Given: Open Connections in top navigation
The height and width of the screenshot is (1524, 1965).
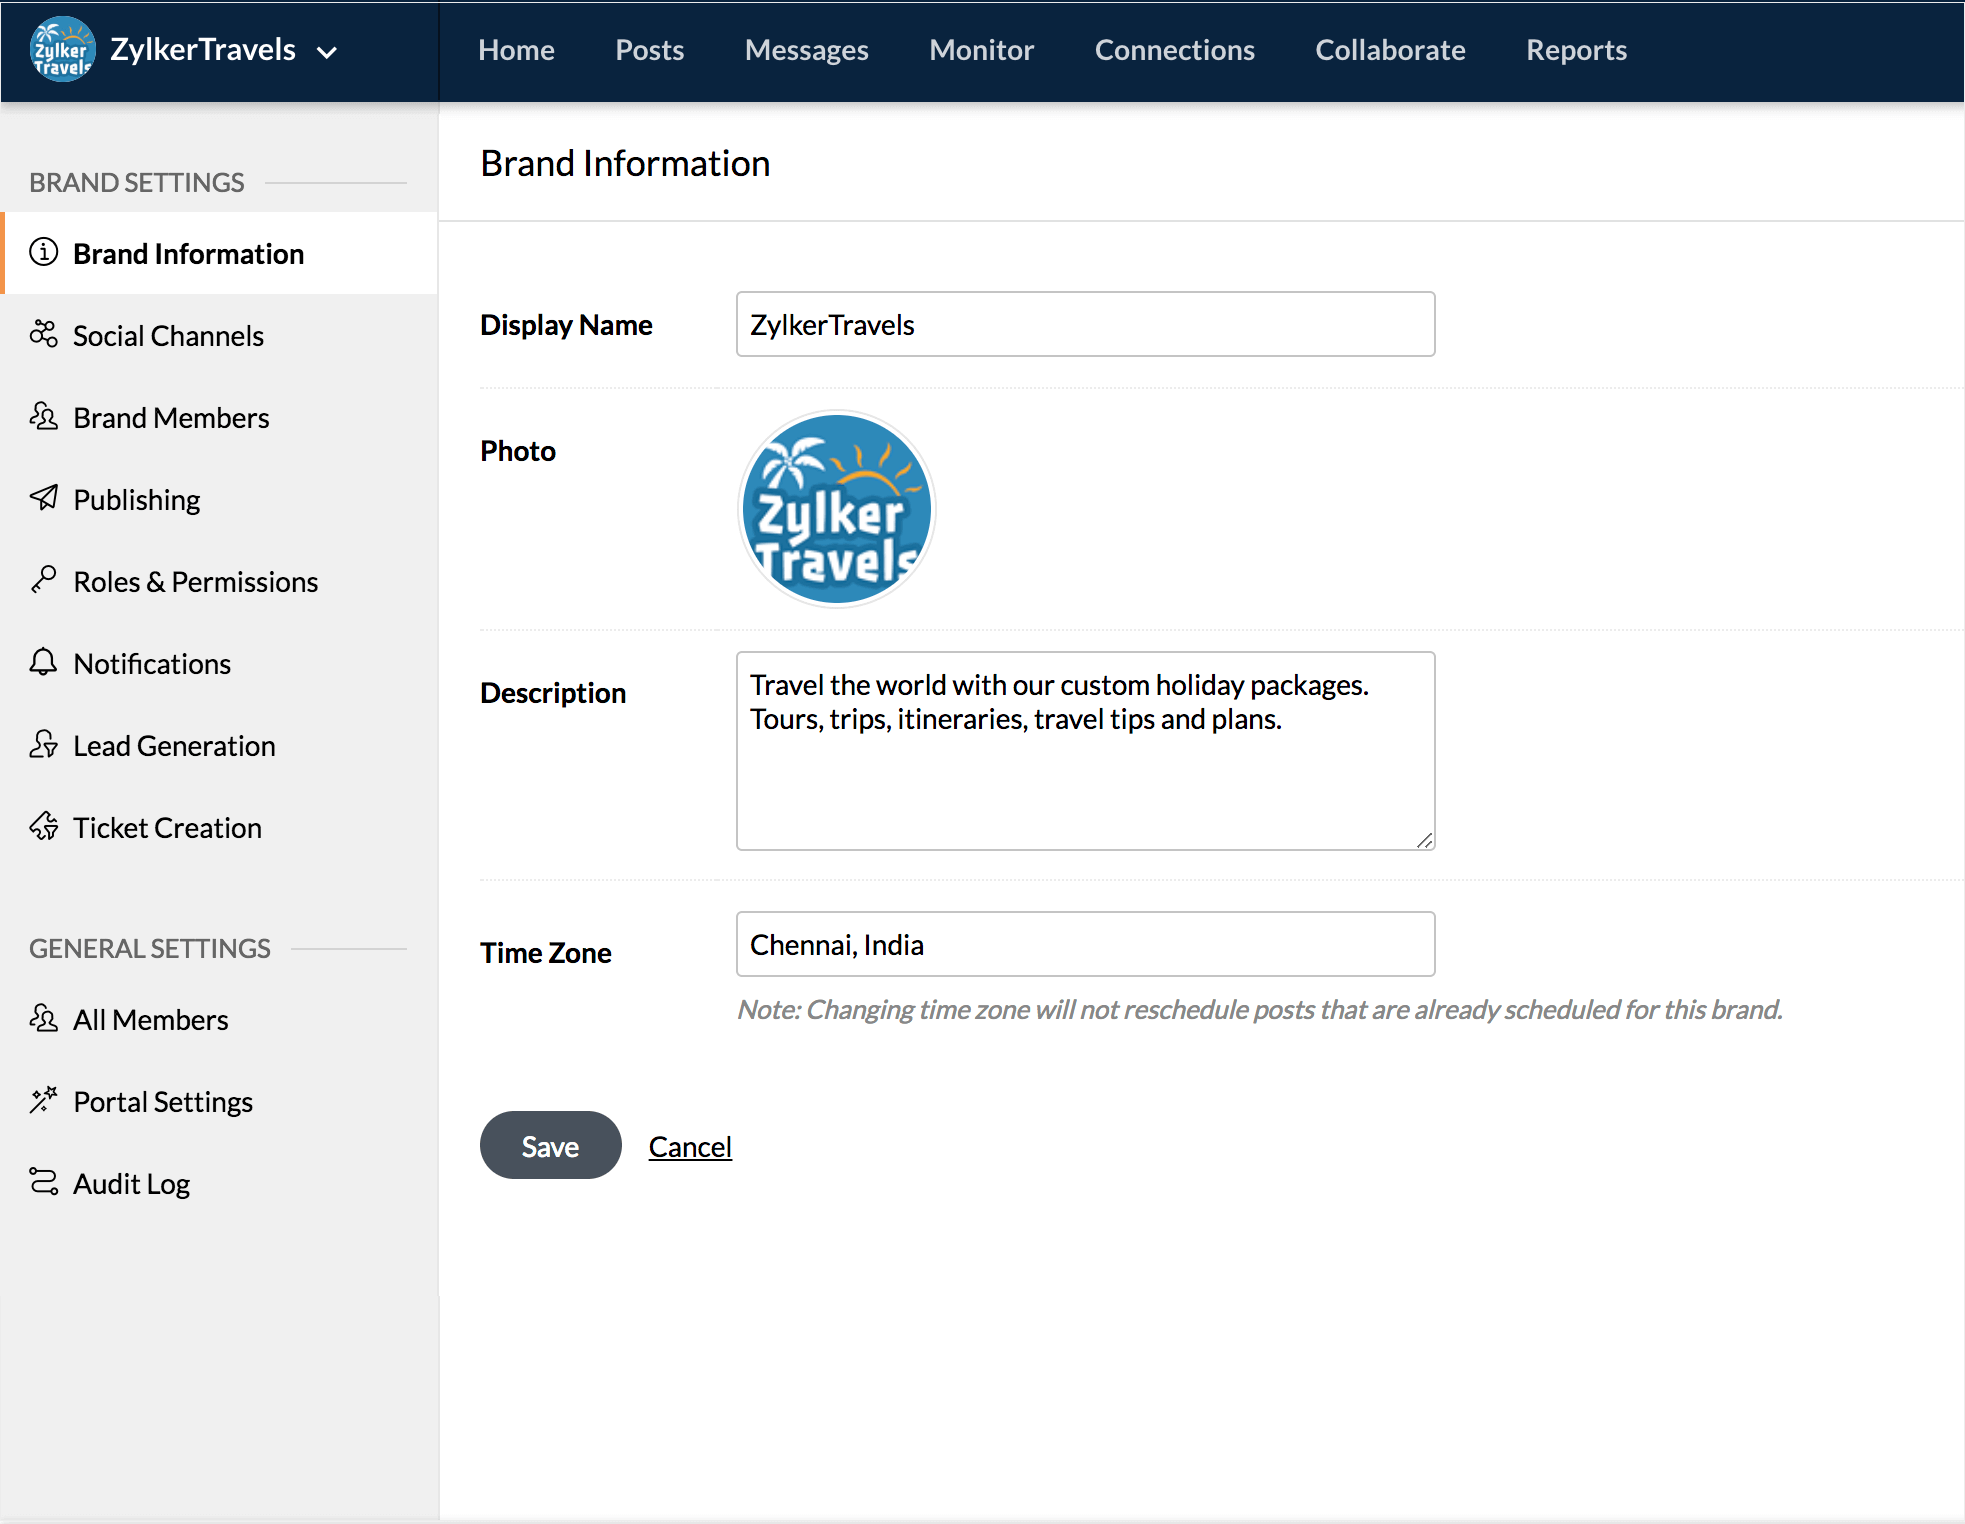Looking at the screenshot, I should (1174, 50).
